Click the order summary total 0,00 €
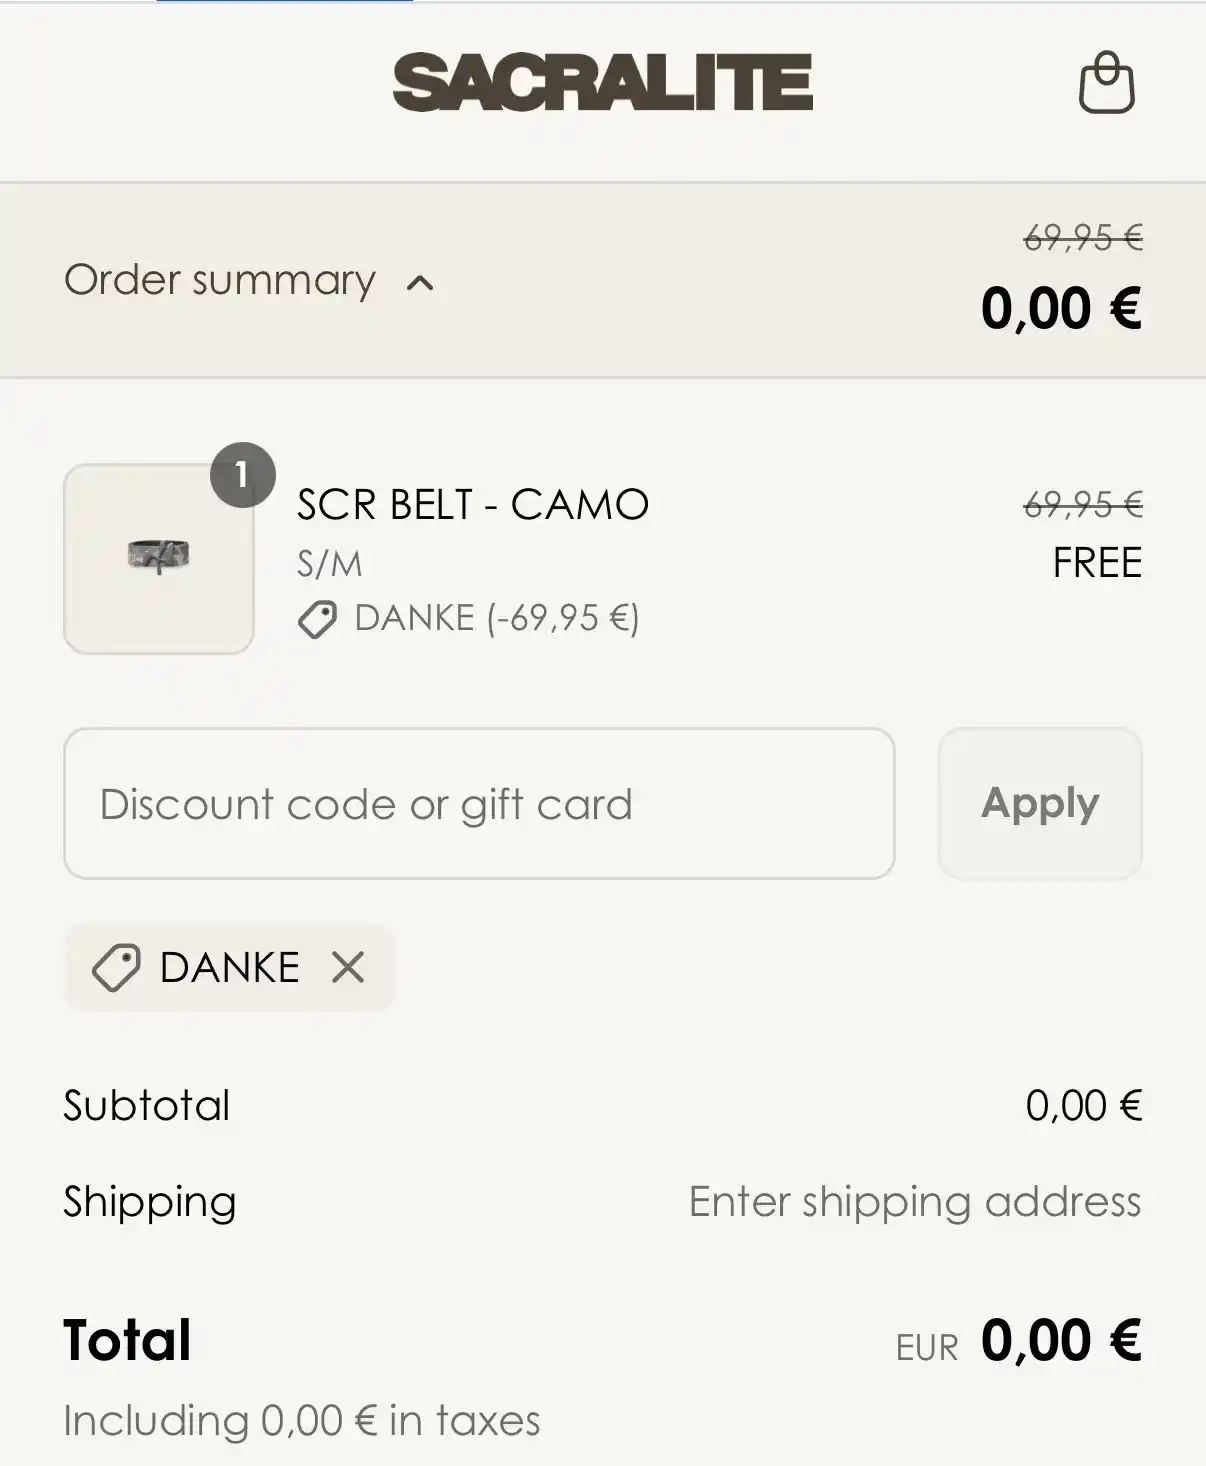This screenshot has width=1206, height=1466. (1061, 308)
